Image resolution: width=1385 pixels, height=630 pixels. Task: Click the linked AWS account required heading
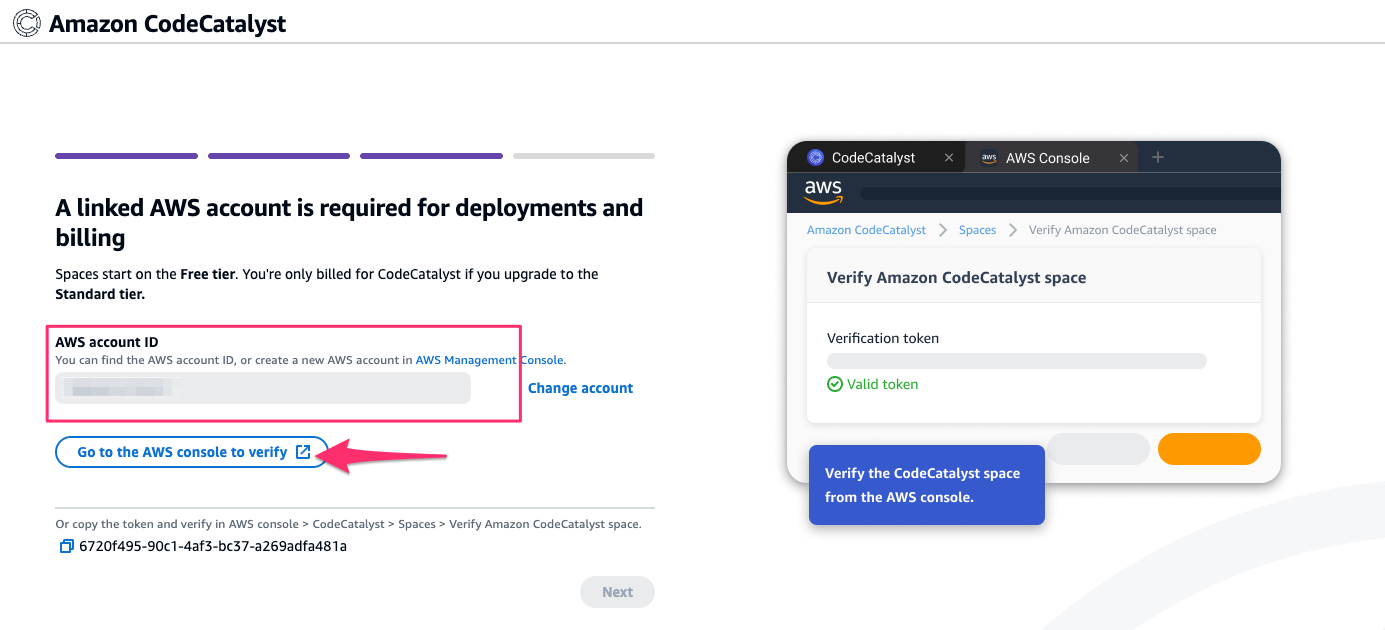(349, 223)
